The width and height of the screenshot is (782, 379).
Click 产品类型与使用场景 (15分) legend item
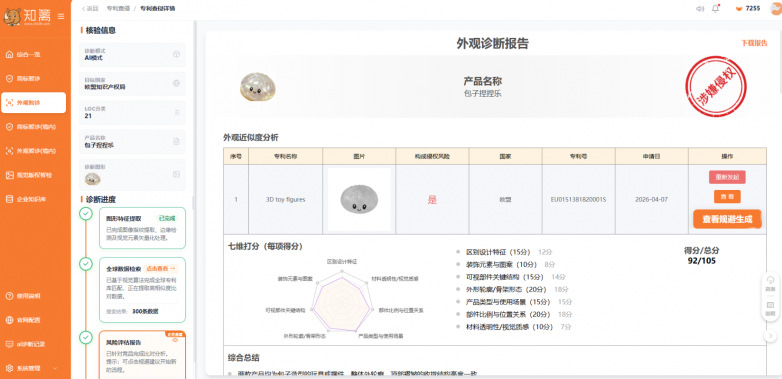tap(514, 302)
